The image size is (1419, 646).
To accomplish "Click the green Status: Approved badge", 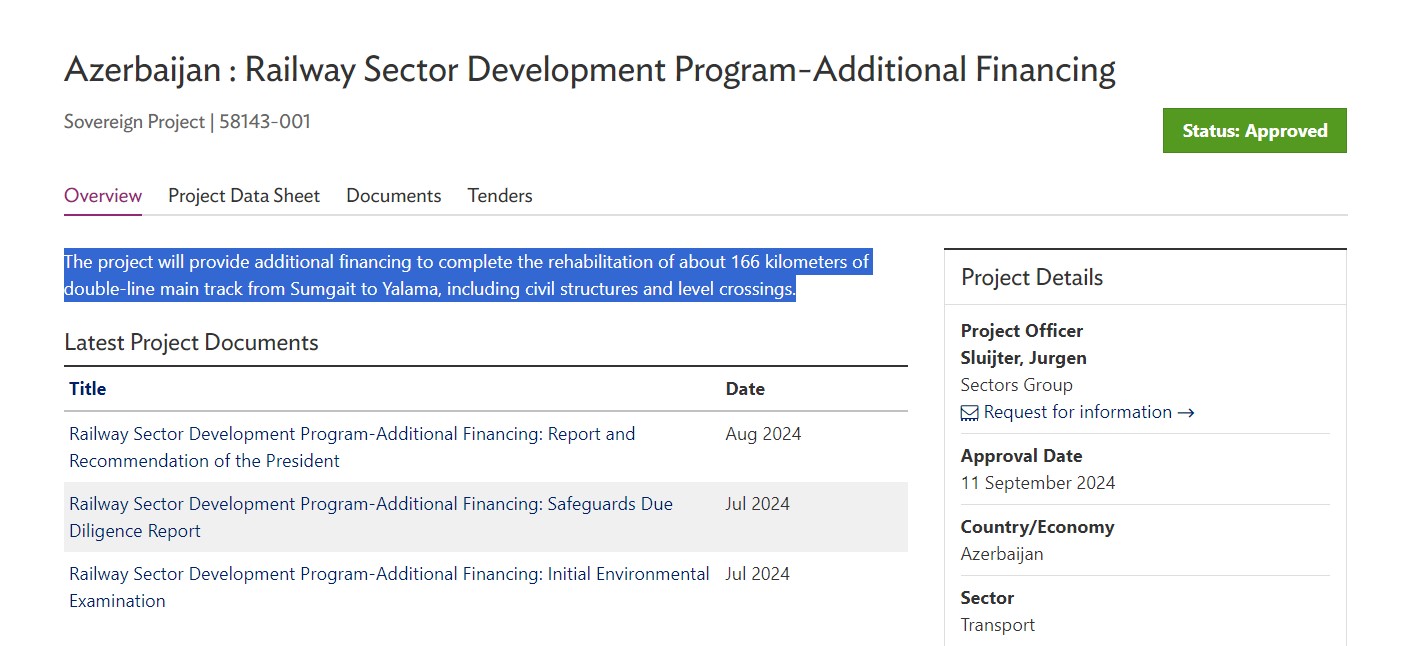I will [x=1254, y=131].
